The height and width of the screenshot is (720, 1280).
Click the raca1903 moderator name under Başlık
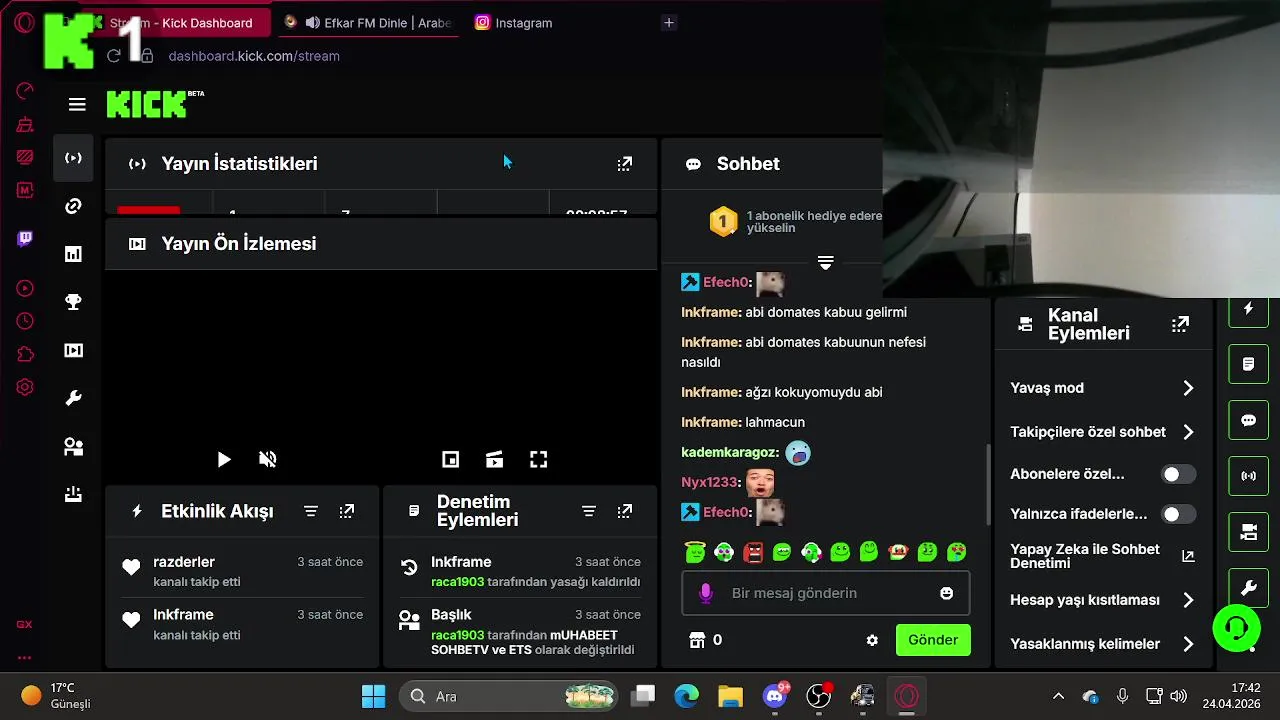(x=457, y=635)
